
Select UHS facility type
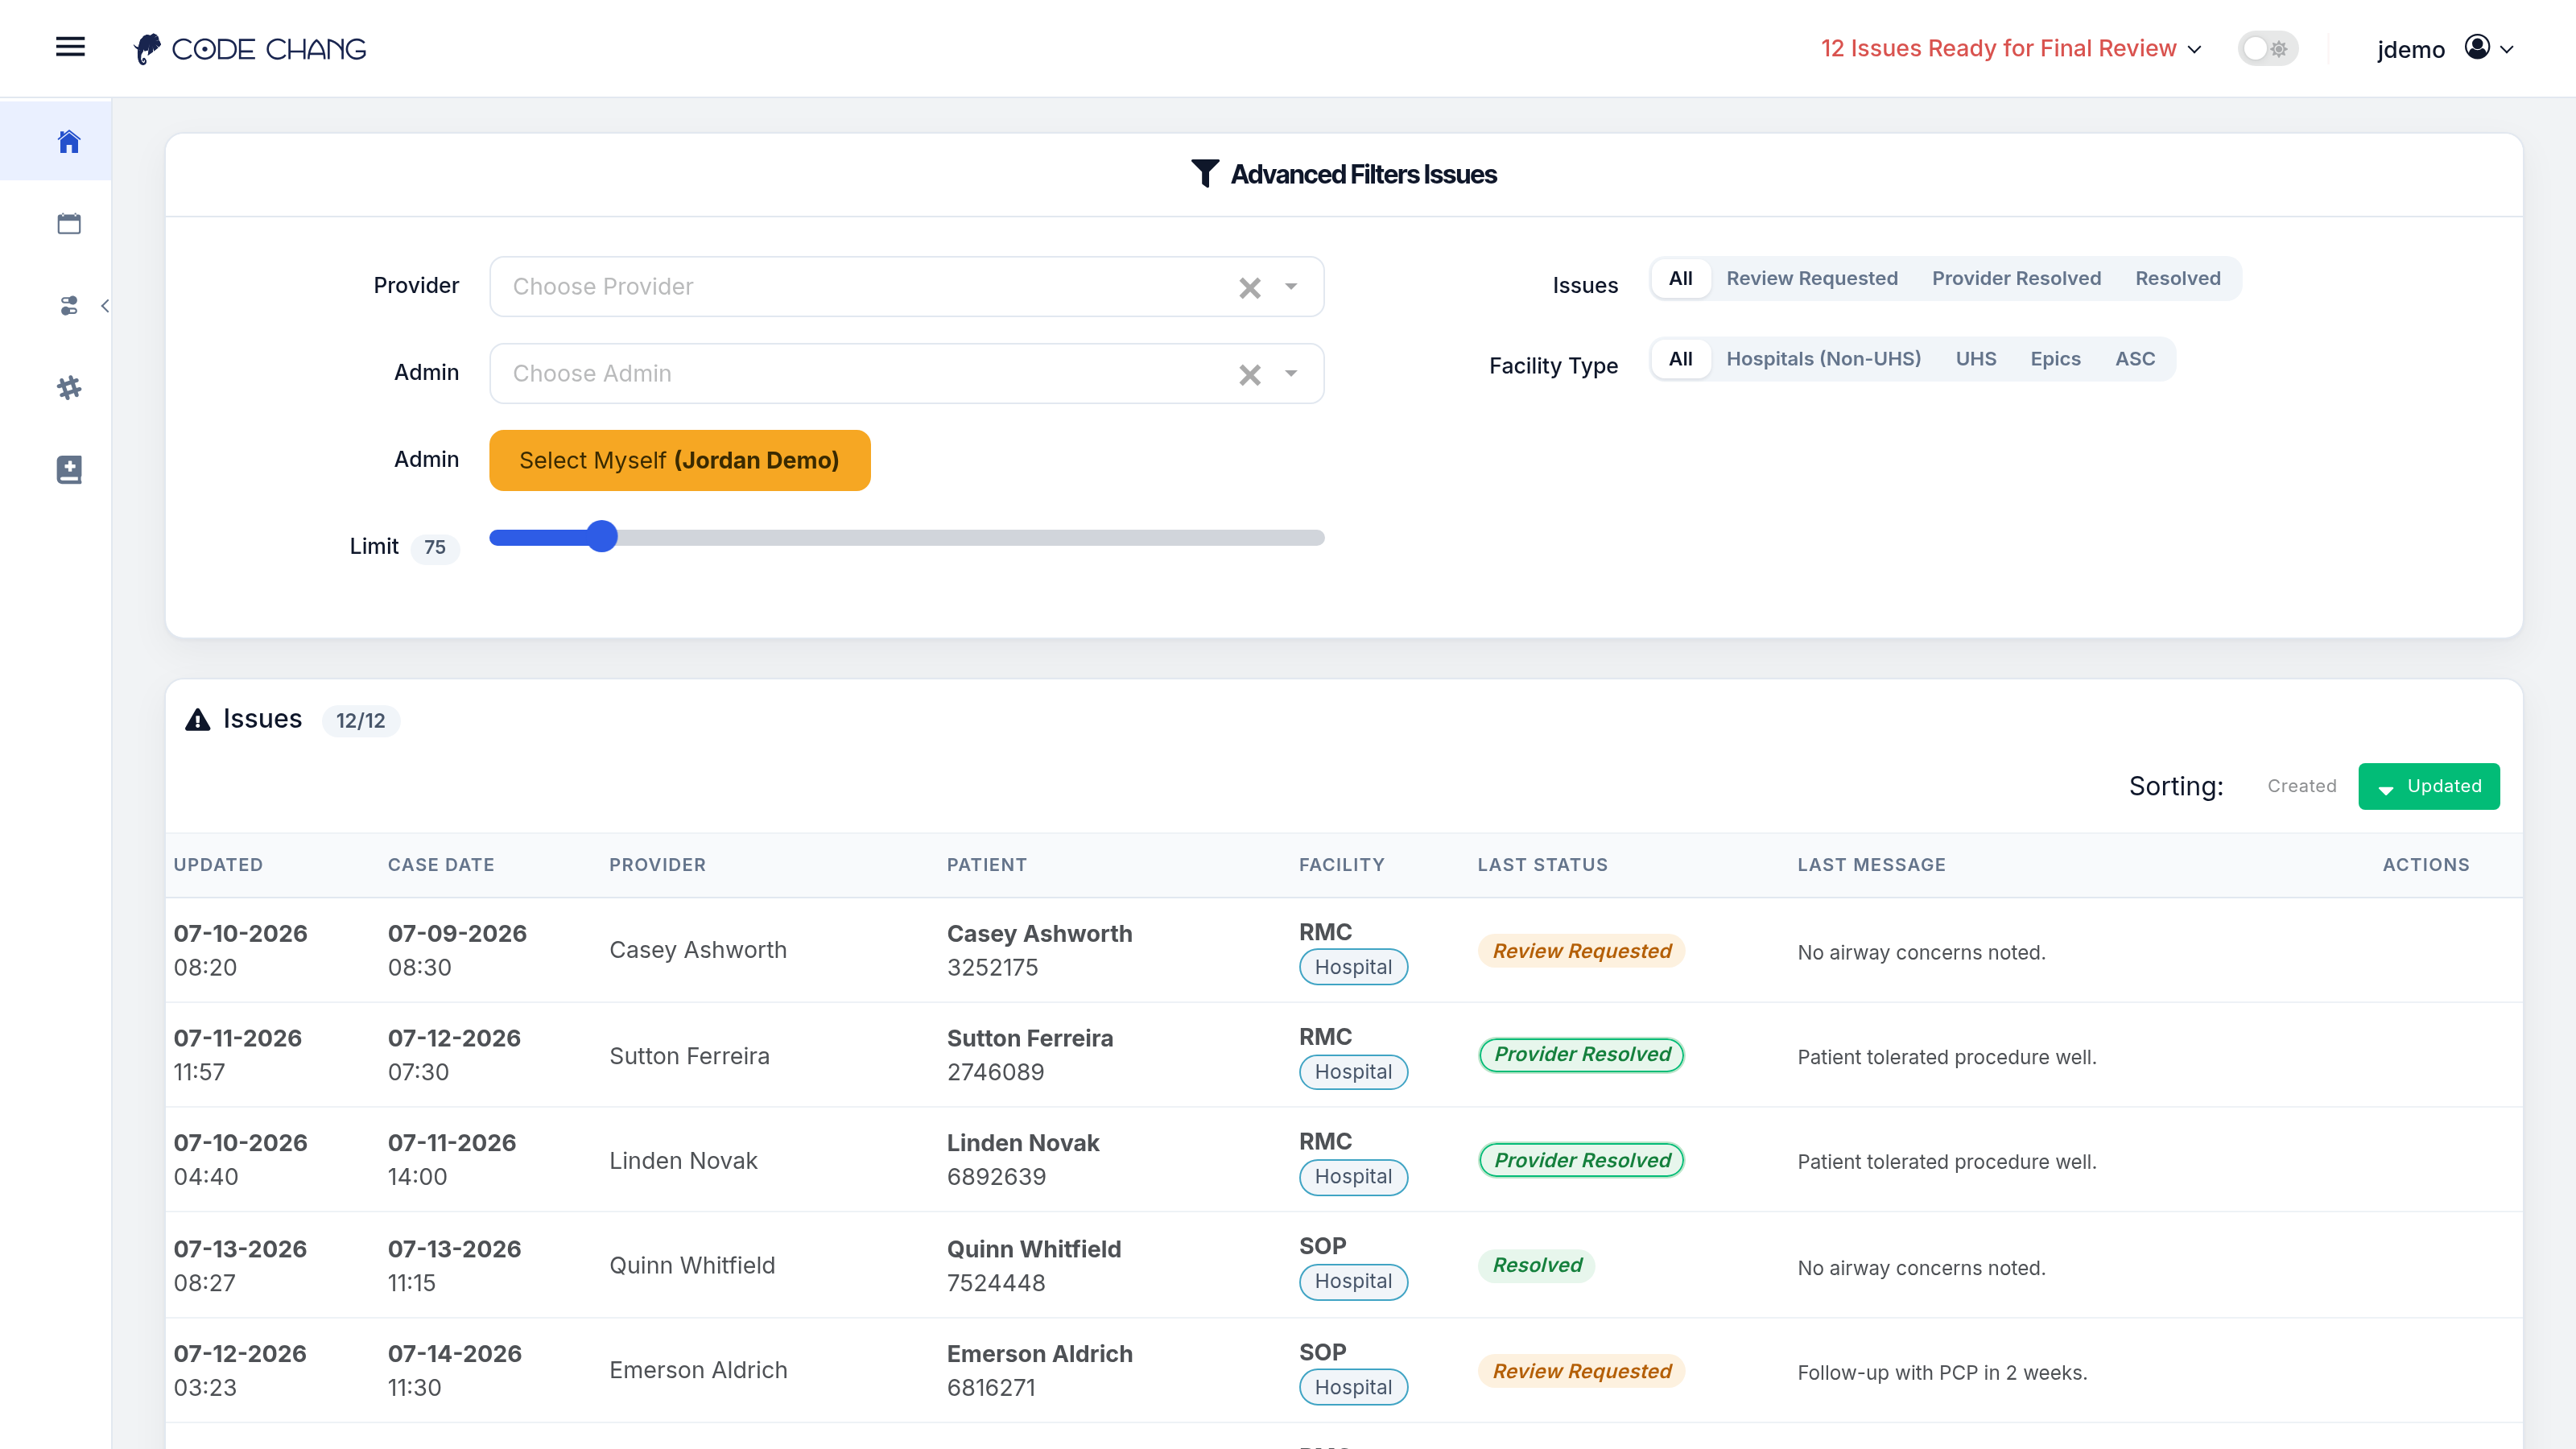(x=1975, y=358)
